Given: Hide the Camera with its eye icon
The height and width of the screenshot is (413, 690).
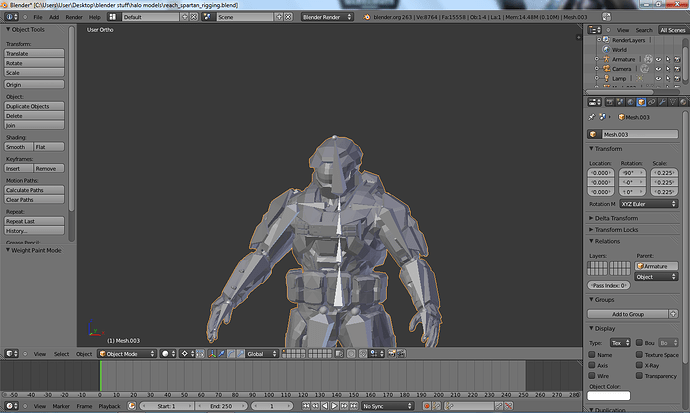Looking at the screenshot, I should point(658,69).
